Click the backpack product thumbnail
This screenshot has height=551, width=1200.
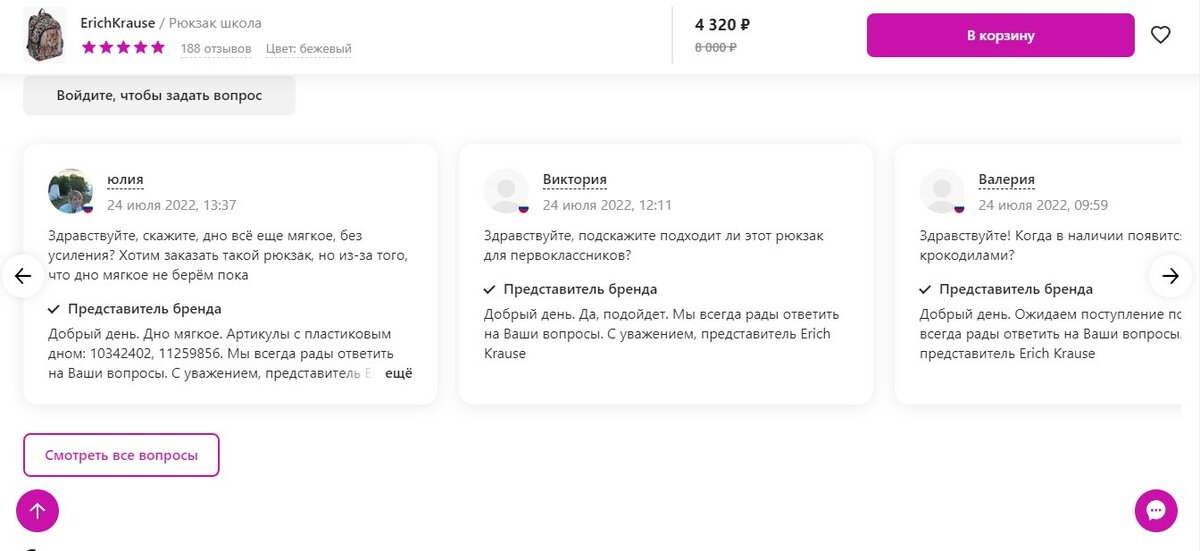click(x=44, y=36)
